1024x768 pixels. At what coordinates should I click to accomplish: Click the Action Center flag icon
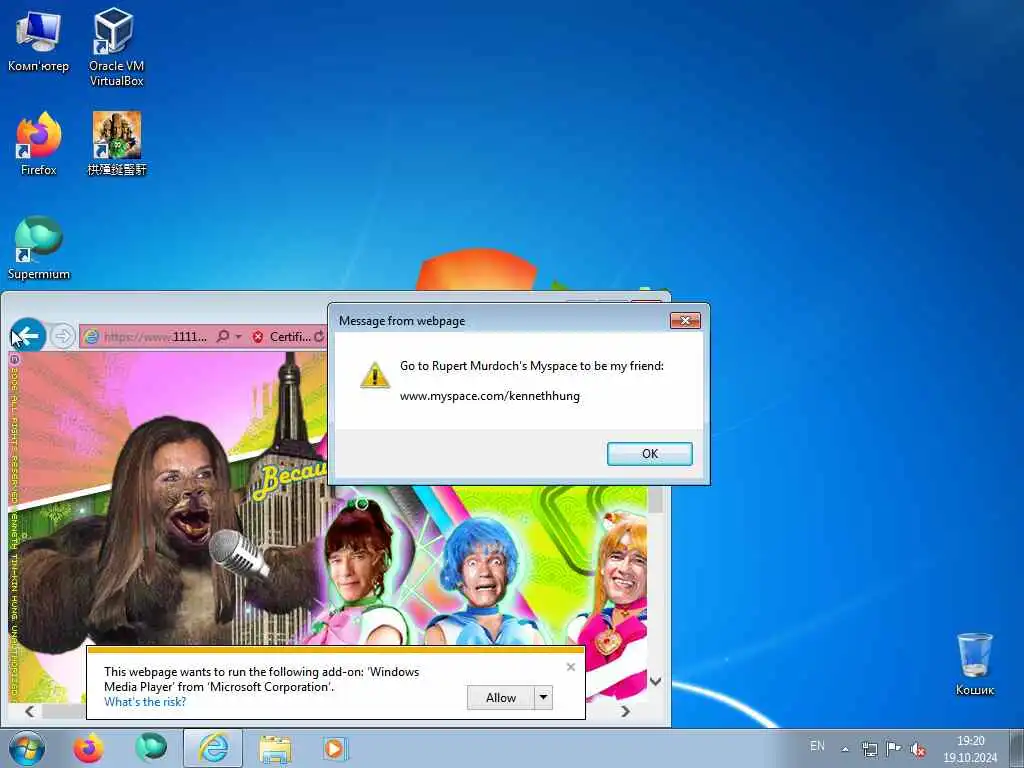click(x=893, y=749)
